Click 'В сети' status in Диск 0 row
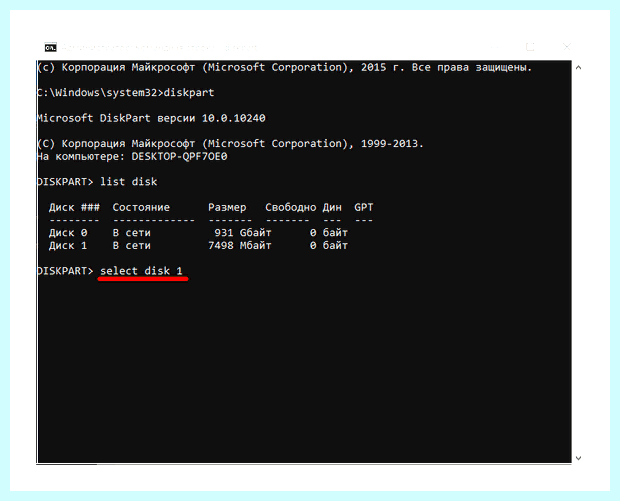This screenshot has width=620, height=501. coord(132,233)
